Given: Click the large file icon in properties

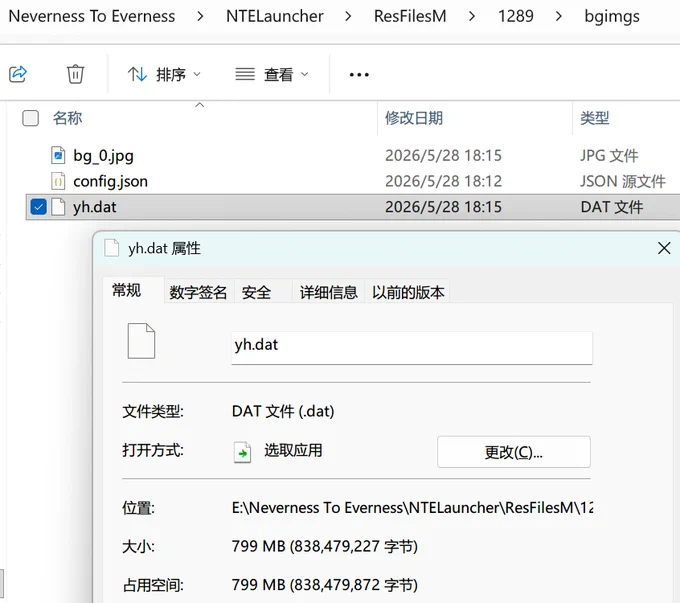Looking at the screenshot, I should coord(141,341).
